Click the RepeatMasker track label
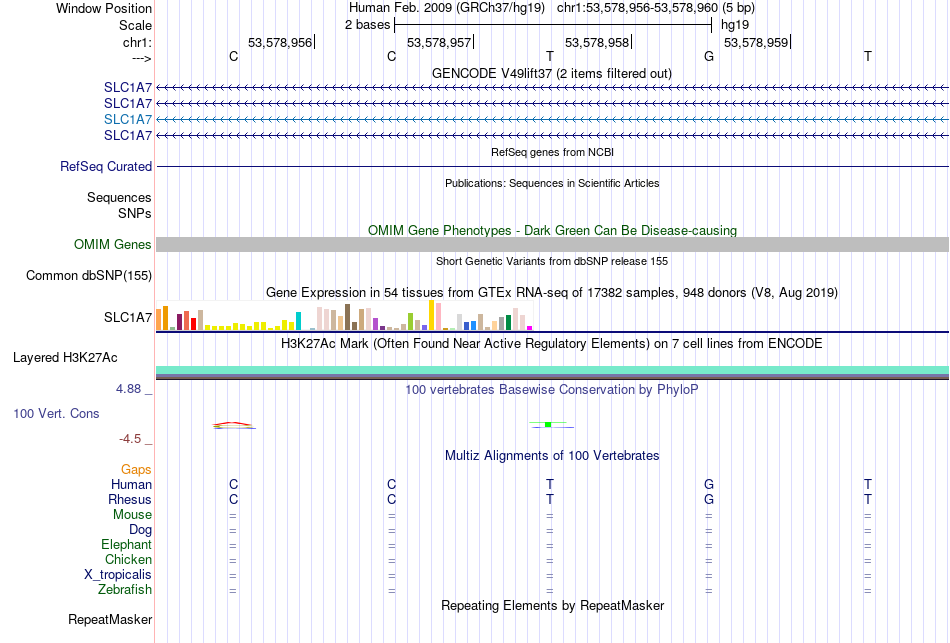Viewport: 950px width, 643px height. click(x=110, y=619)
